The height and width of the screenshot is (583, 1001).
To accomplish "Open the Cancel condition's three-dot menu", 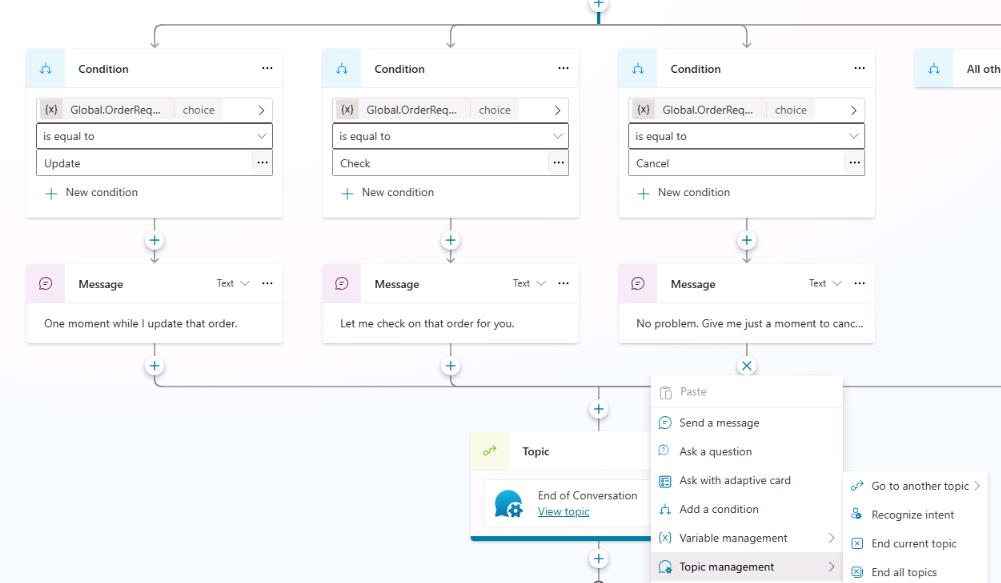I will pos(859,69).
